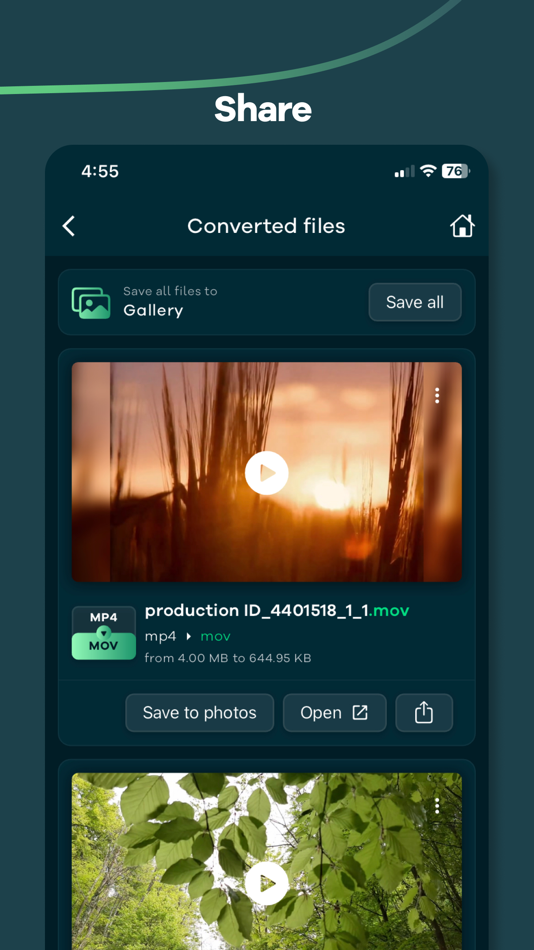Select file name production ID_4401518_1_1.mov
Viewport: 534px width, 950px height.
coord(277,611)
